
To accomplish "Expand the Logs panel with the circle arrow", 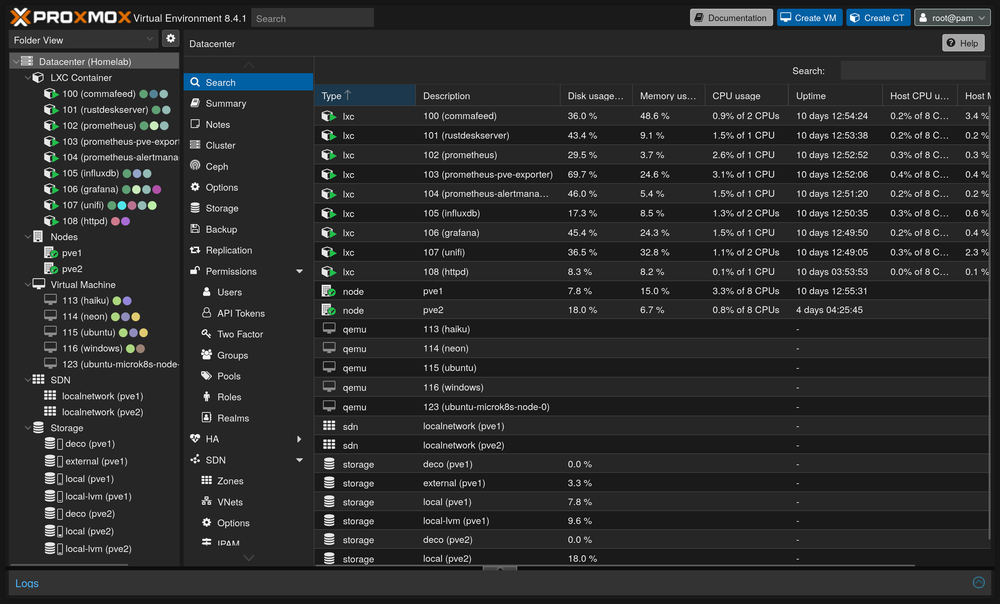I will click(979, 582).
